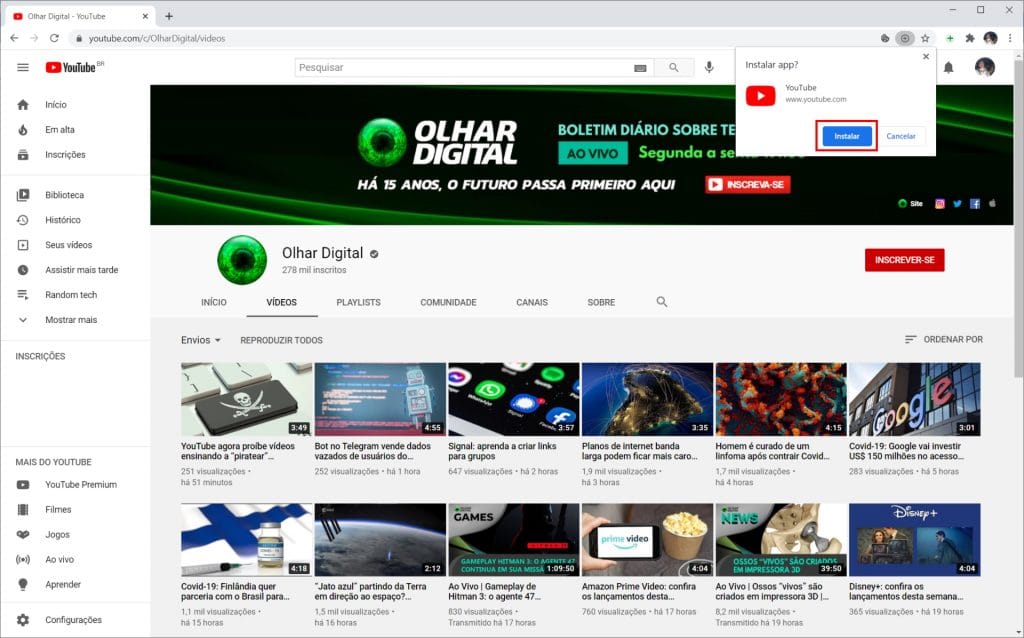Click the browser address bar URL
Screen dimensions: 1024x638
(157, 39)
